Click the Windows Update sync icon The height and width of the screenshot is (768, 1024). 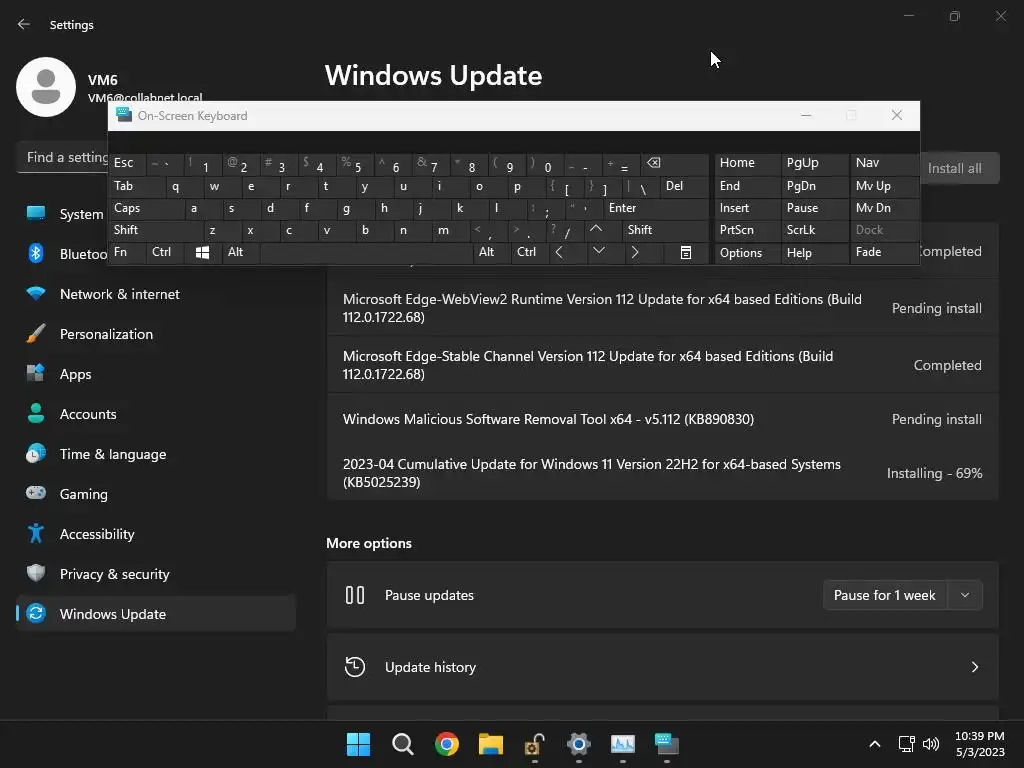pyautogui.click(x=36, y=613)
